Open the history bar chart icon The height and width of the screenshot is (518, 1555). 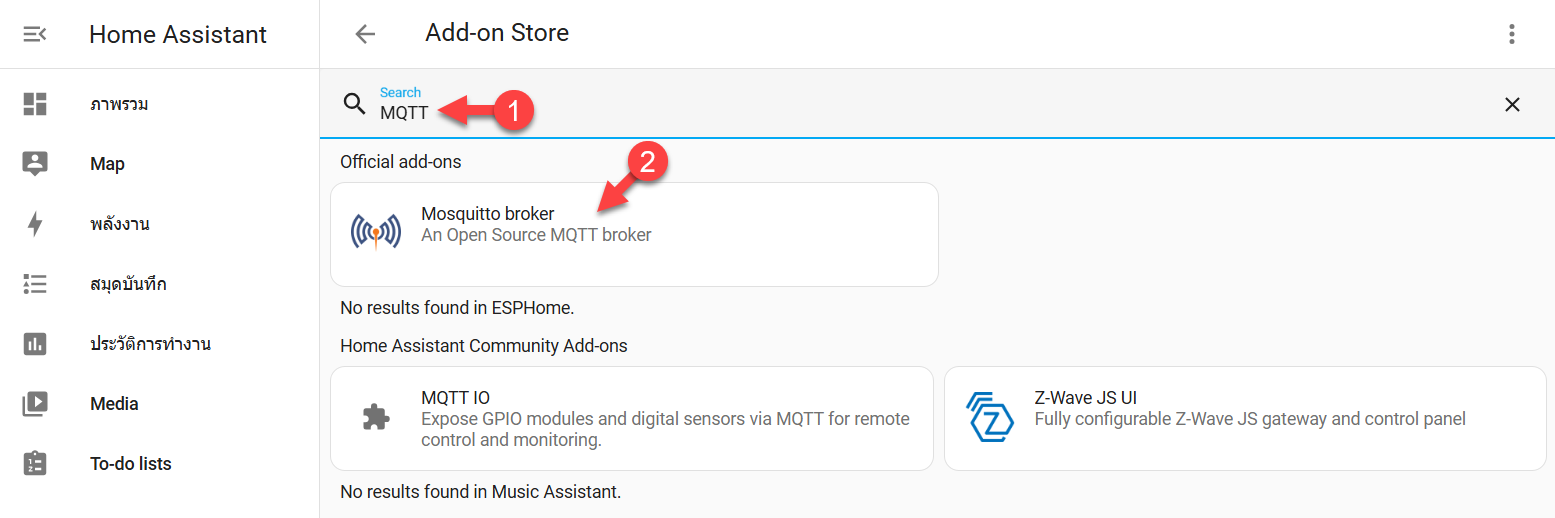(x=35, y=344)
